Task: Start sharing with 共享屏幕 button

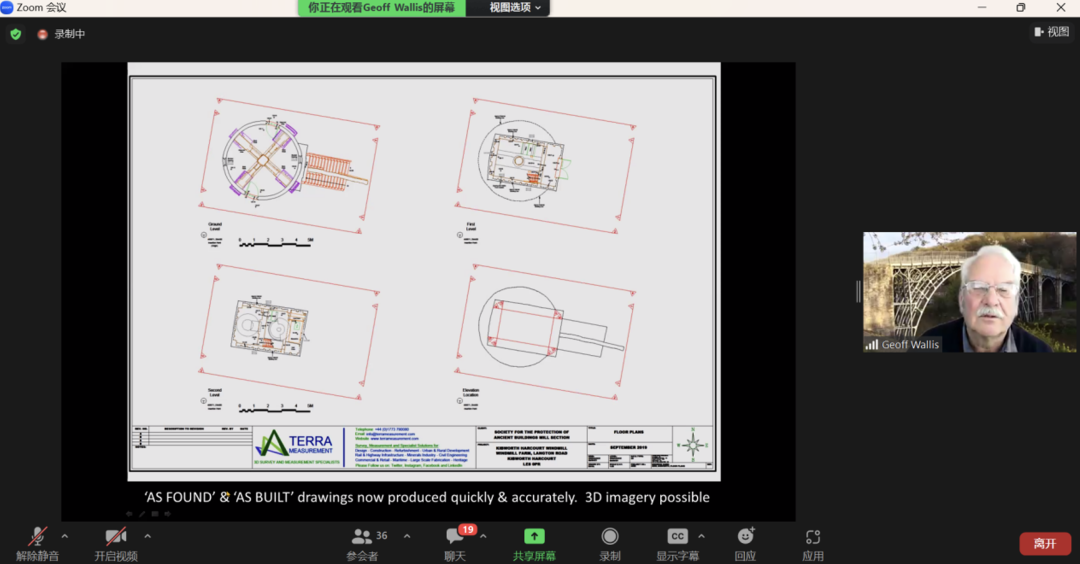Action: [534, 543]
